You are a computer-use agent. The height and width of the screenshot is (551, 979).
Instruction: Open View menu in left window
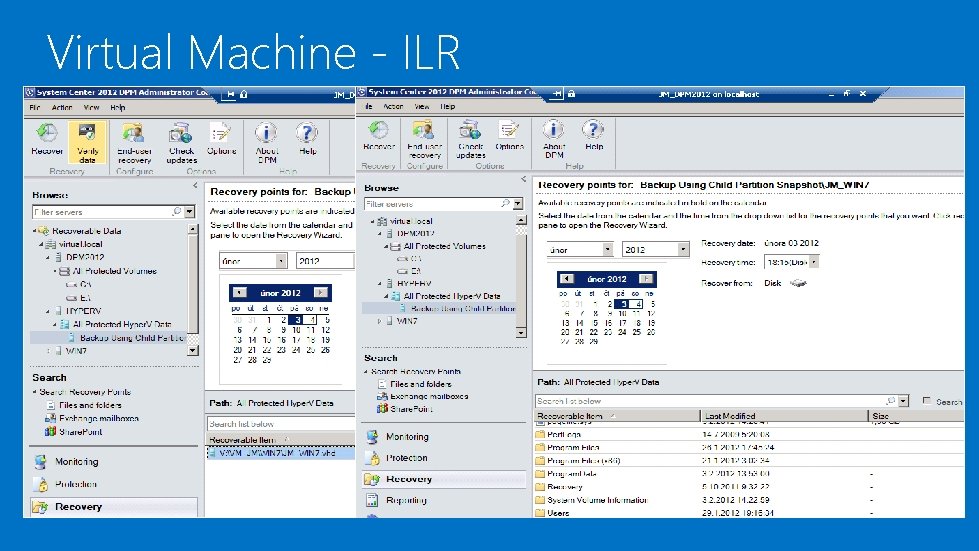pos(92,107)
